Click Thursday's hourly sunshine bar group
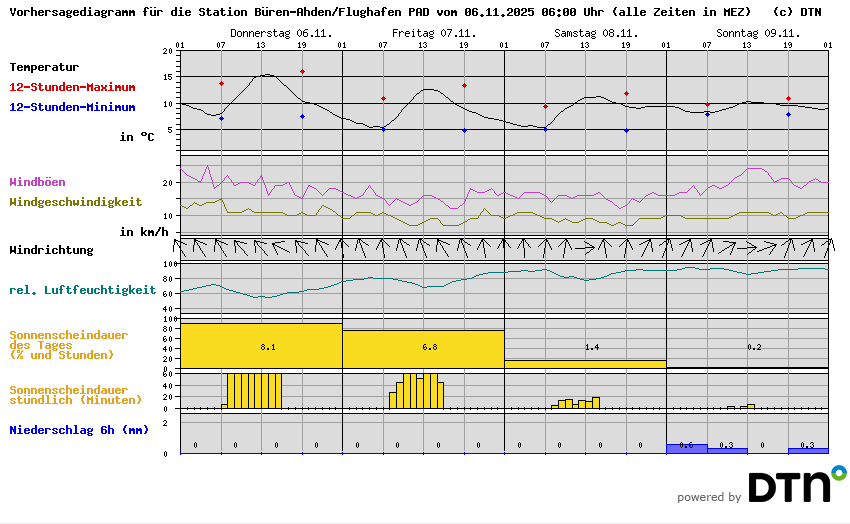850x524 pixels. (252, 391)
